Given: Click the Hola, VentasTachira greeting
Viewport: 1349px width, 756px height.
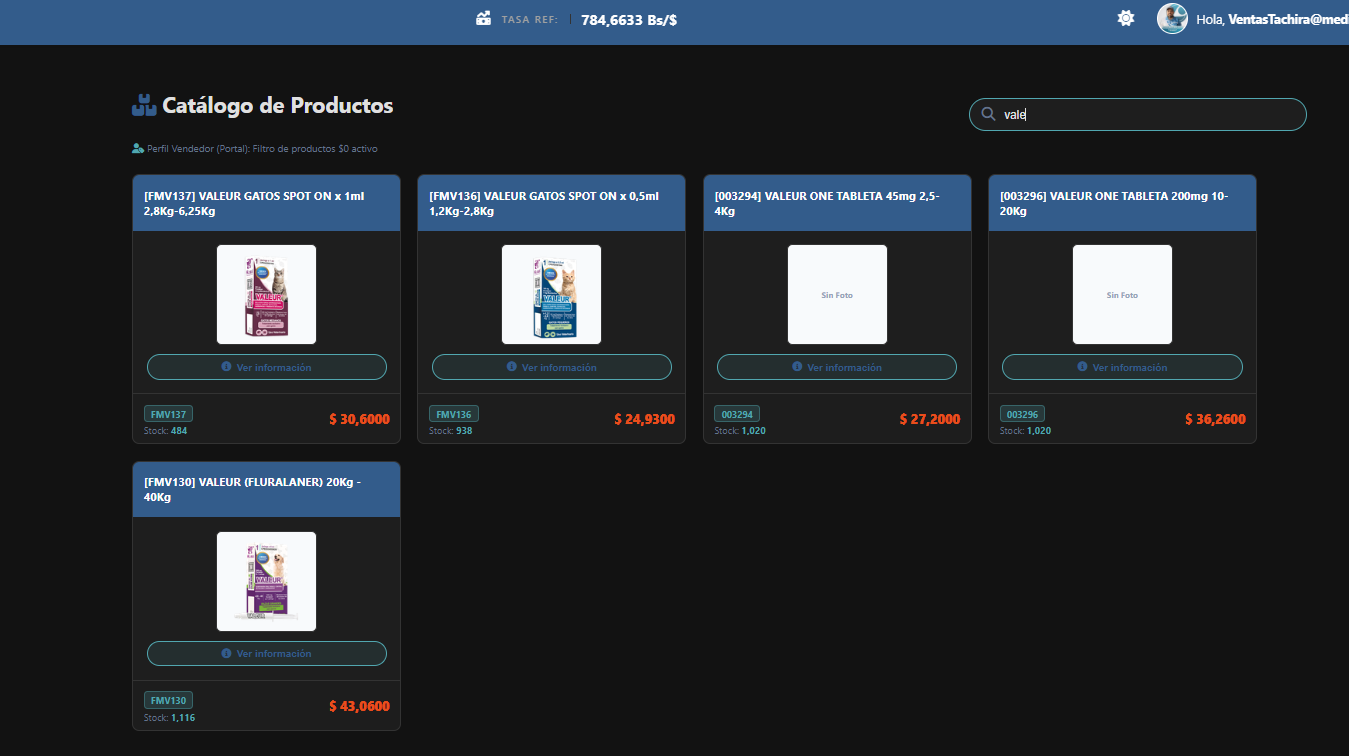Looking at the screenshot, I should pos(1272,19).
